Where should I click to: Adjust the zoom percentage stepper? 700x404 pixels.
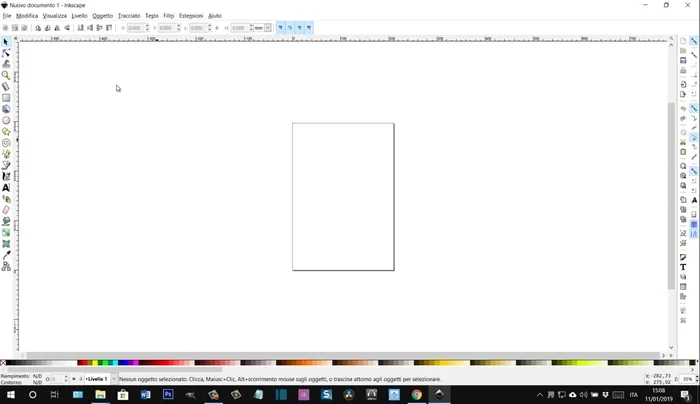click(x=697, y=379)
